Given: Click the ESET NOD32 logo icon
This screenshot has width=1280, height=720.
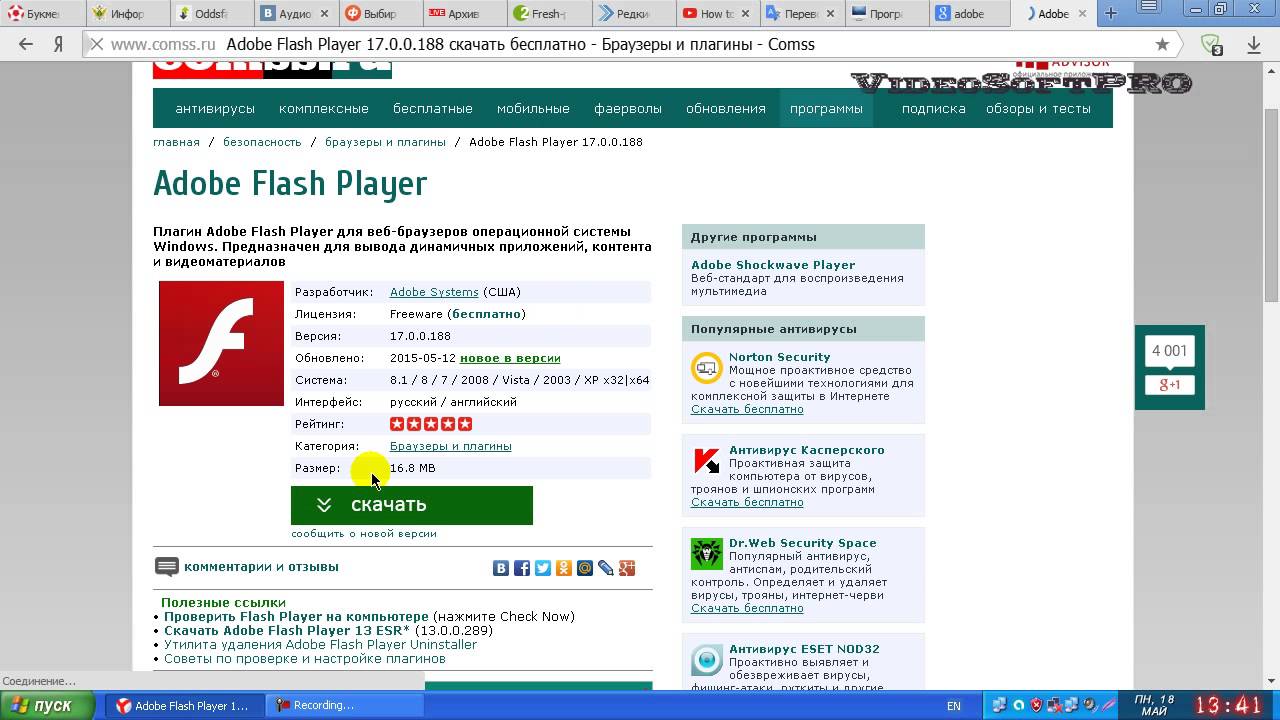Looking at the screenshot, I should (x=707, y=660).
